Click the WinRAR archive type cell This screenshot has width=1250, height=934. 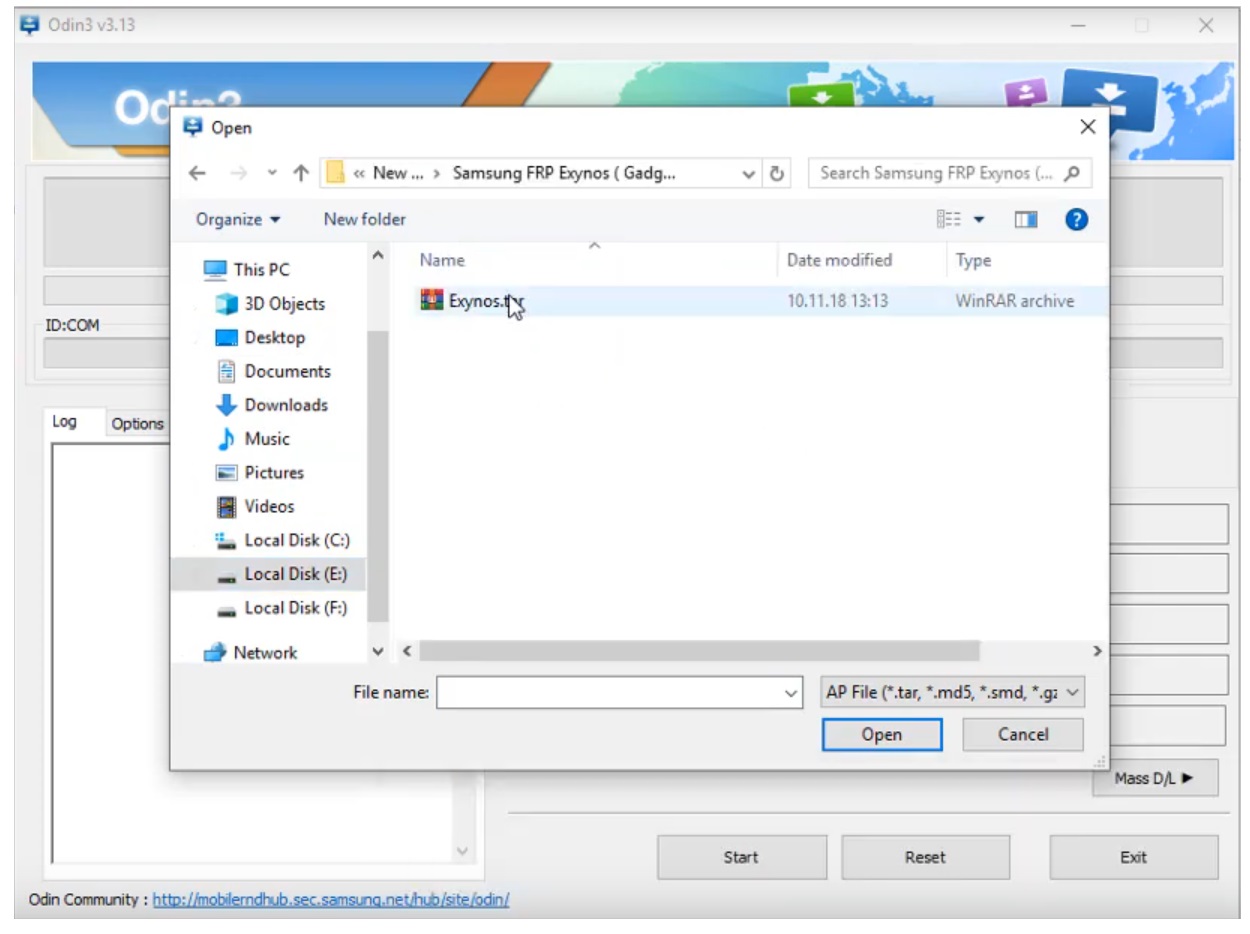click(1015, 301)
